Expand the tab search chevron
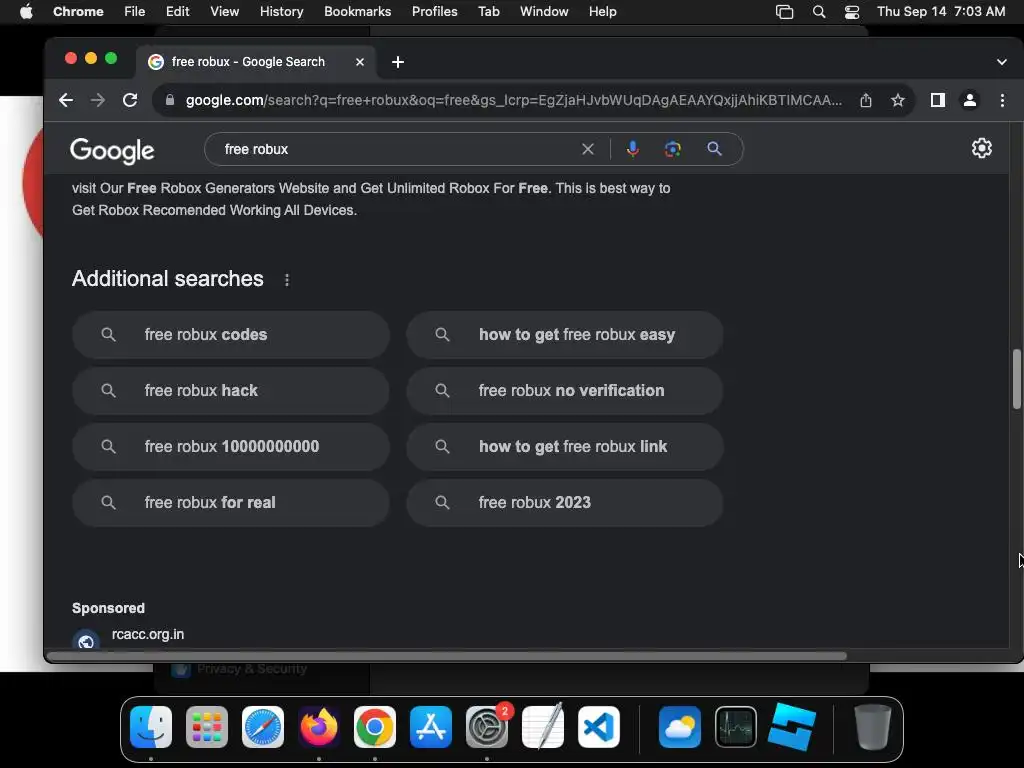1024x768 pixels. (x=1001, y=62)
